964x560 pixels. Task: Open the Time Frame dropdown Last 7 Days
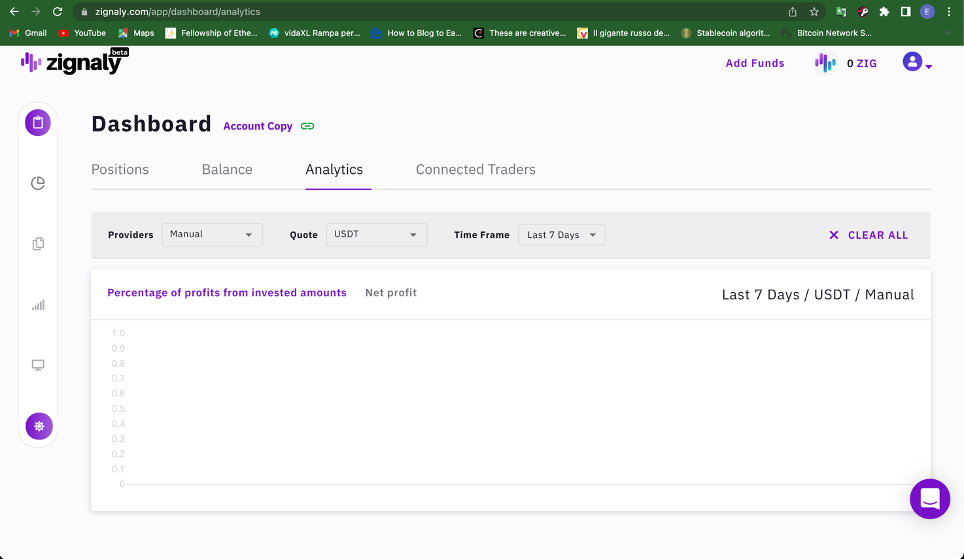click(x=561, y=235)
